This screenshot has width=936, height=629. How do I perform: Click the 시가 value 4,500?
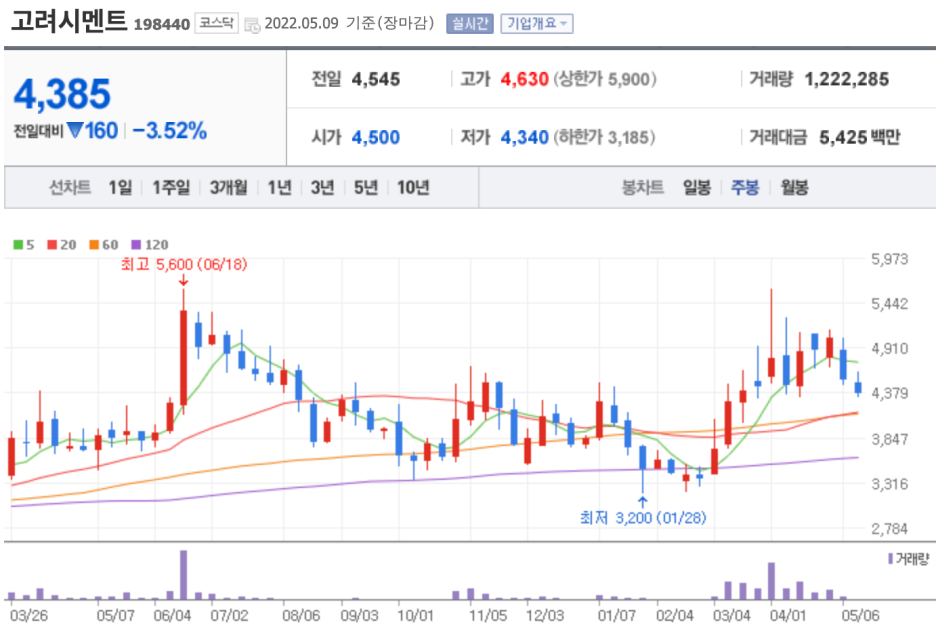click(x=375, y=137)
